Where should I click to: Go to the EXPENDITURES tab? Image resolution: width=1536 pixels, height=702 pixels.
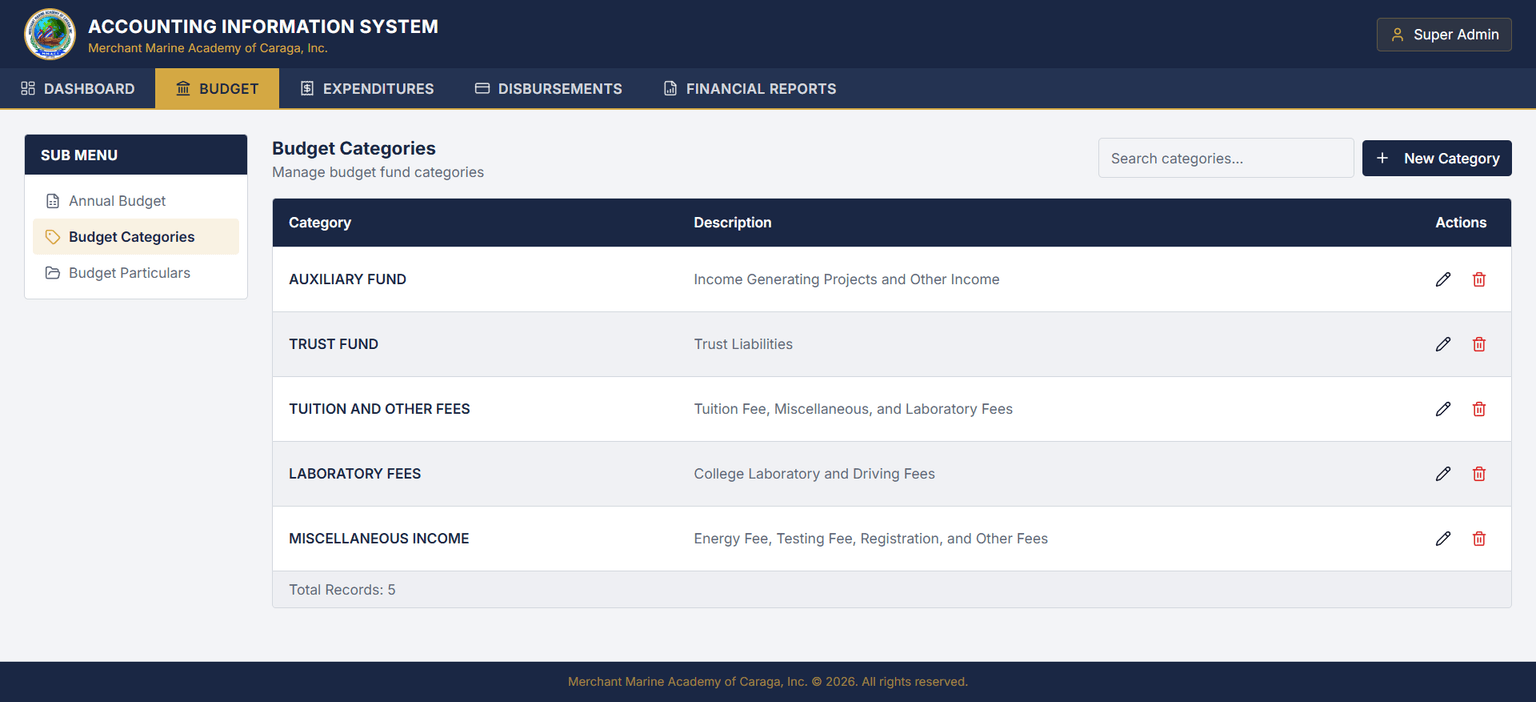pos(367,88)
